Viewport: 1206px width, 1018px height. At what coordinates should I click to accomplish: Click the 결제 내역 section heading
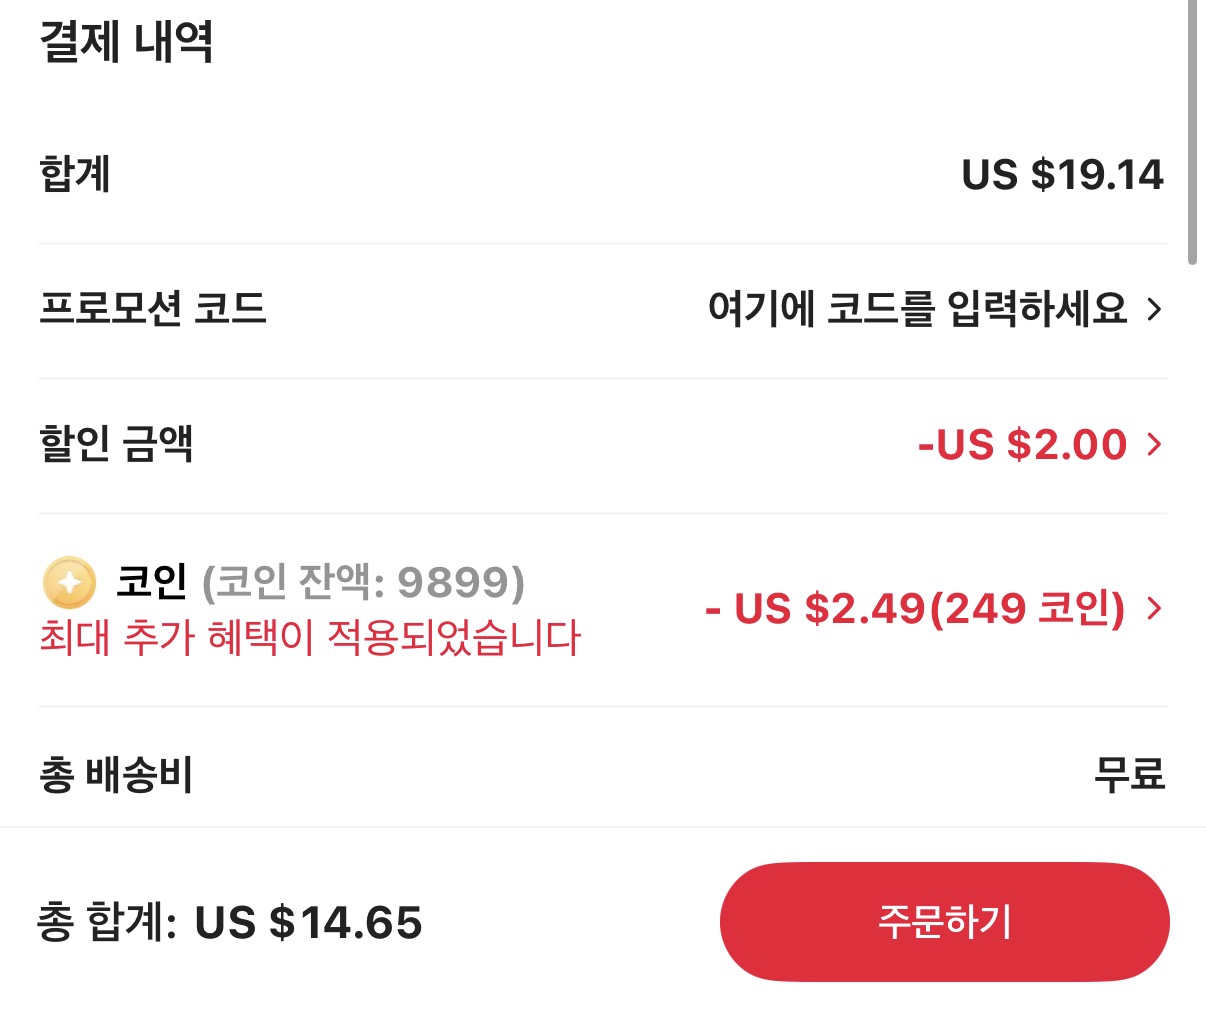click(x=126, y=42)
